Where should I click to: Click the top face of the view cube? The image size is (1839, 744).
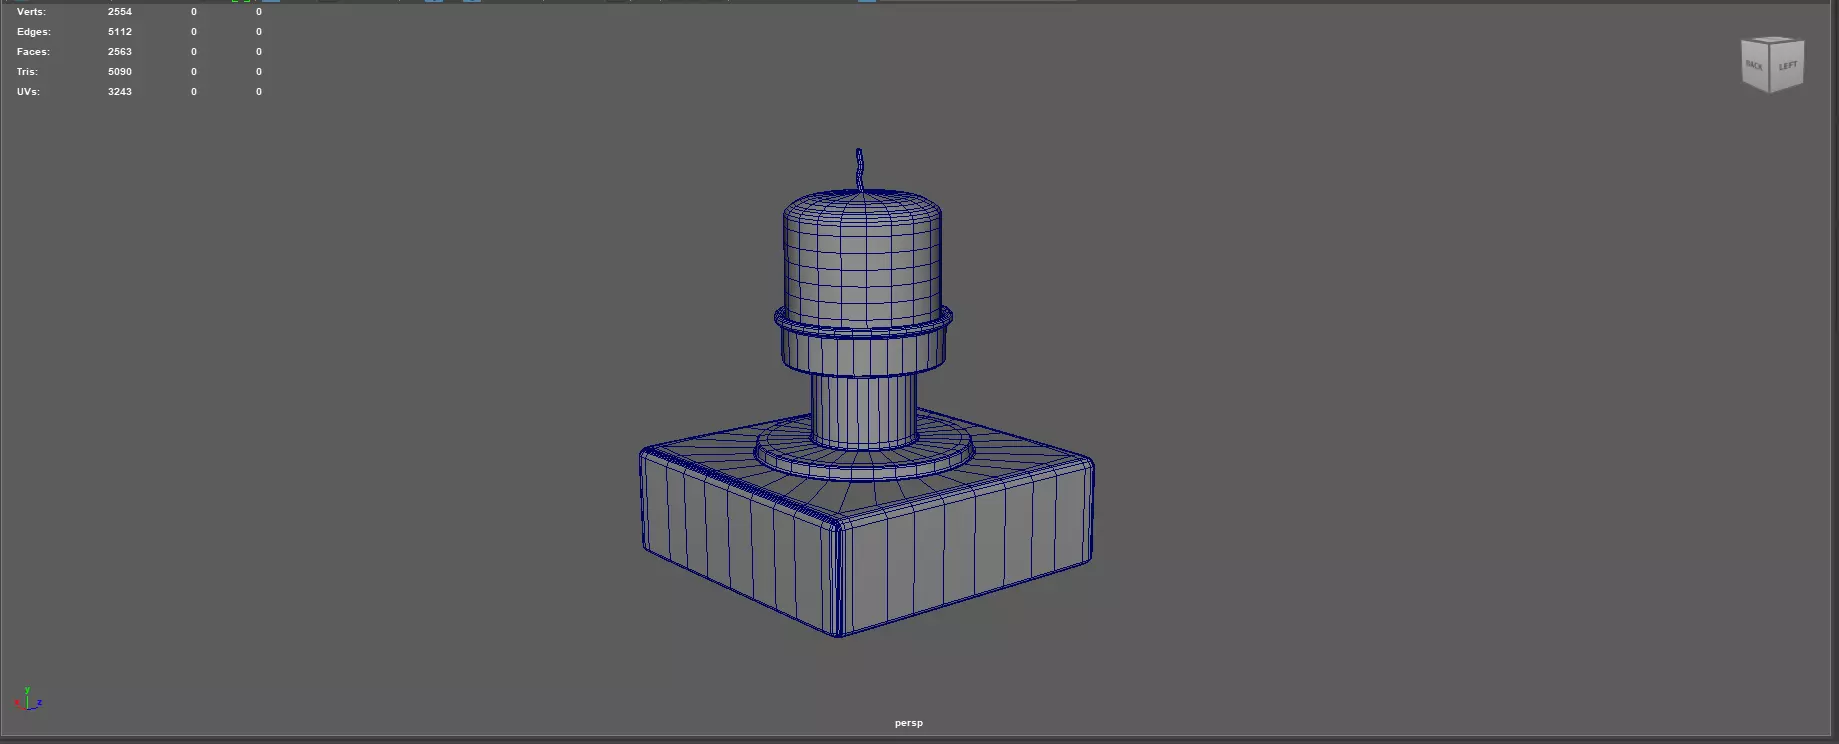1773,40
